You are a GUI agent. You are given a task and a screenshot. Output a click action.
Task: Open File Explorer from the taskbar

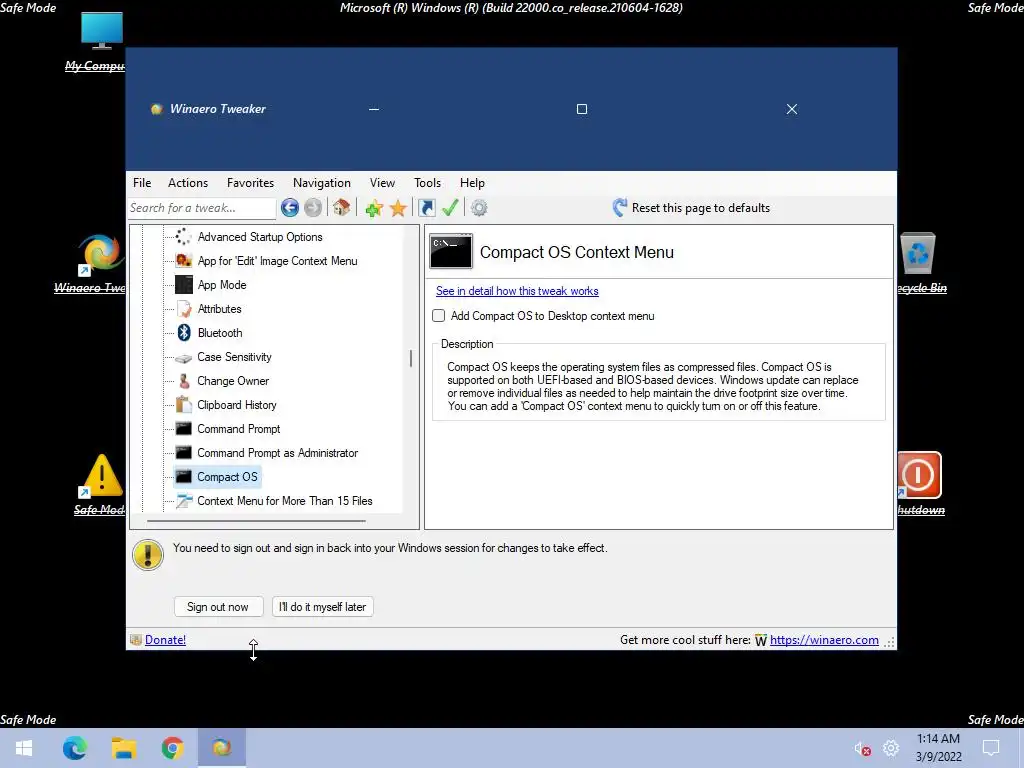tap(123, 748)
